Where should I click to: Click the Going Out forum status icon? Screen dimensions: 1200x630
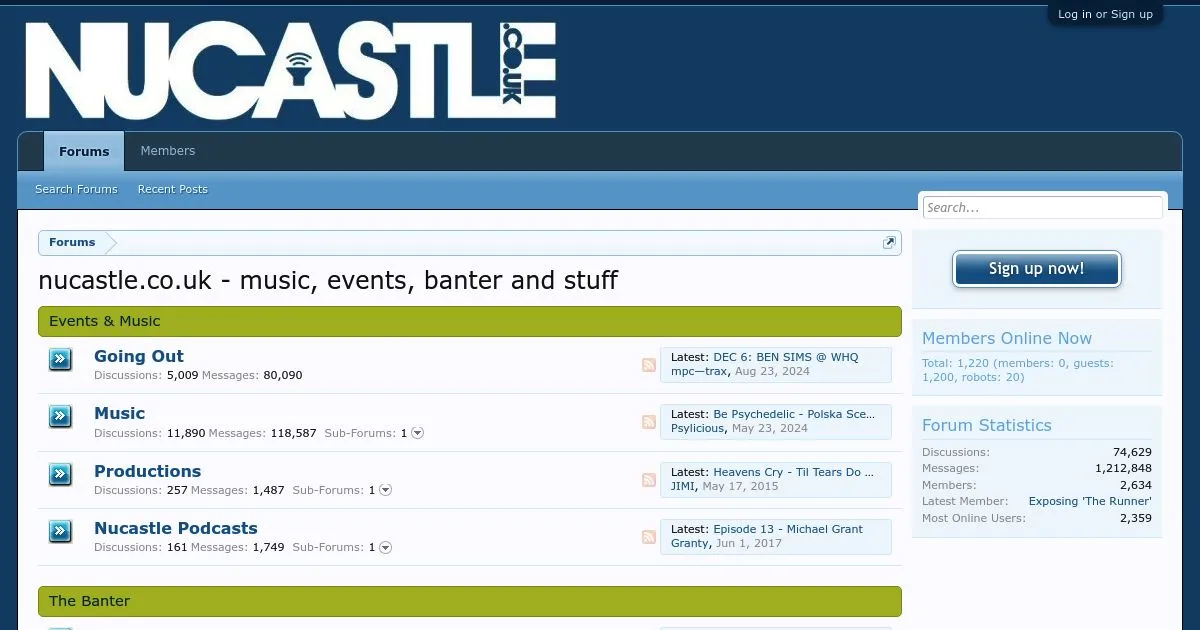(60, 359)
